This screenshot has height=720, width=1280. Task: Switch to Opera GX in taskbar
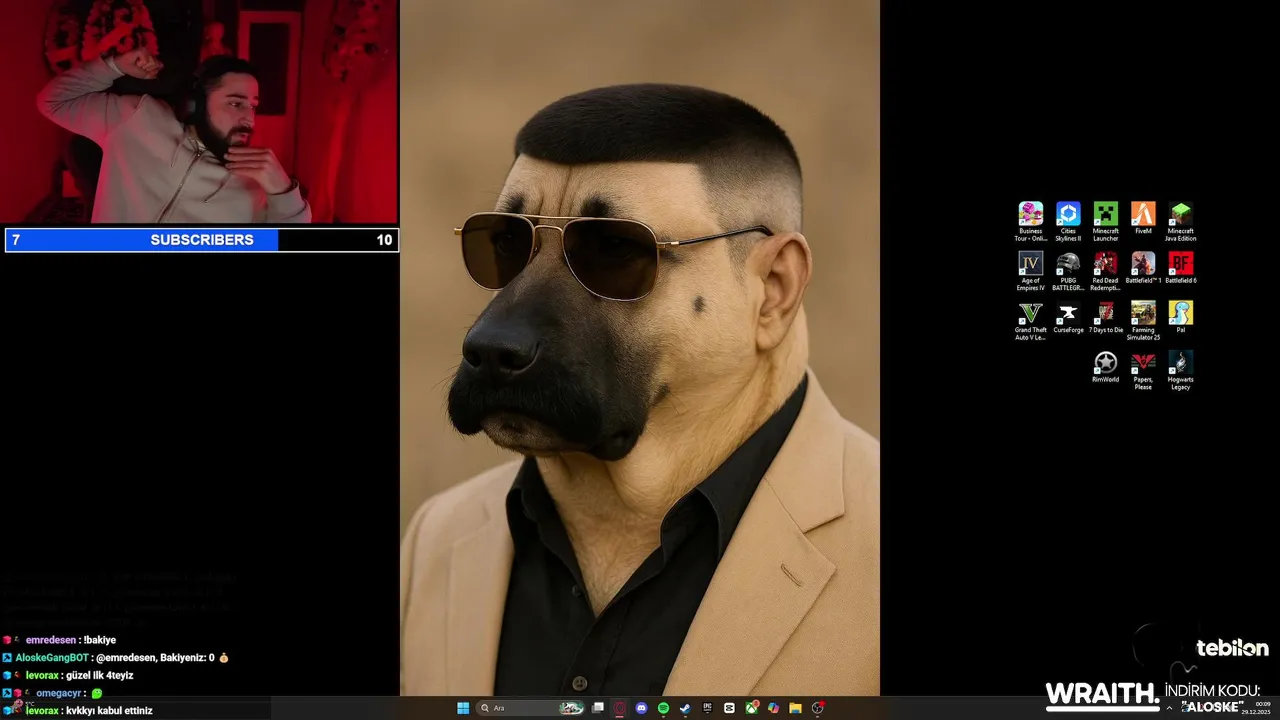pos(620,708)
